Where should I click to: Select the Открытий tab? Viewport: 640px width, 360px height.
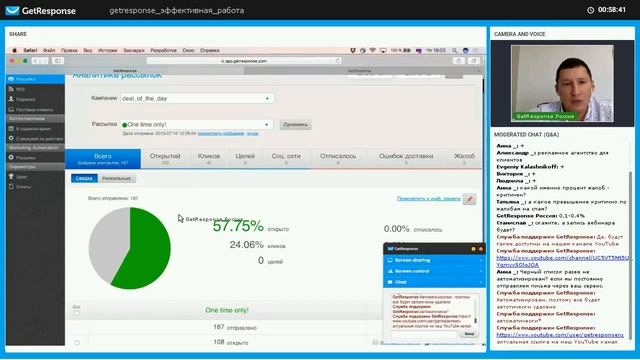(165, 158)
